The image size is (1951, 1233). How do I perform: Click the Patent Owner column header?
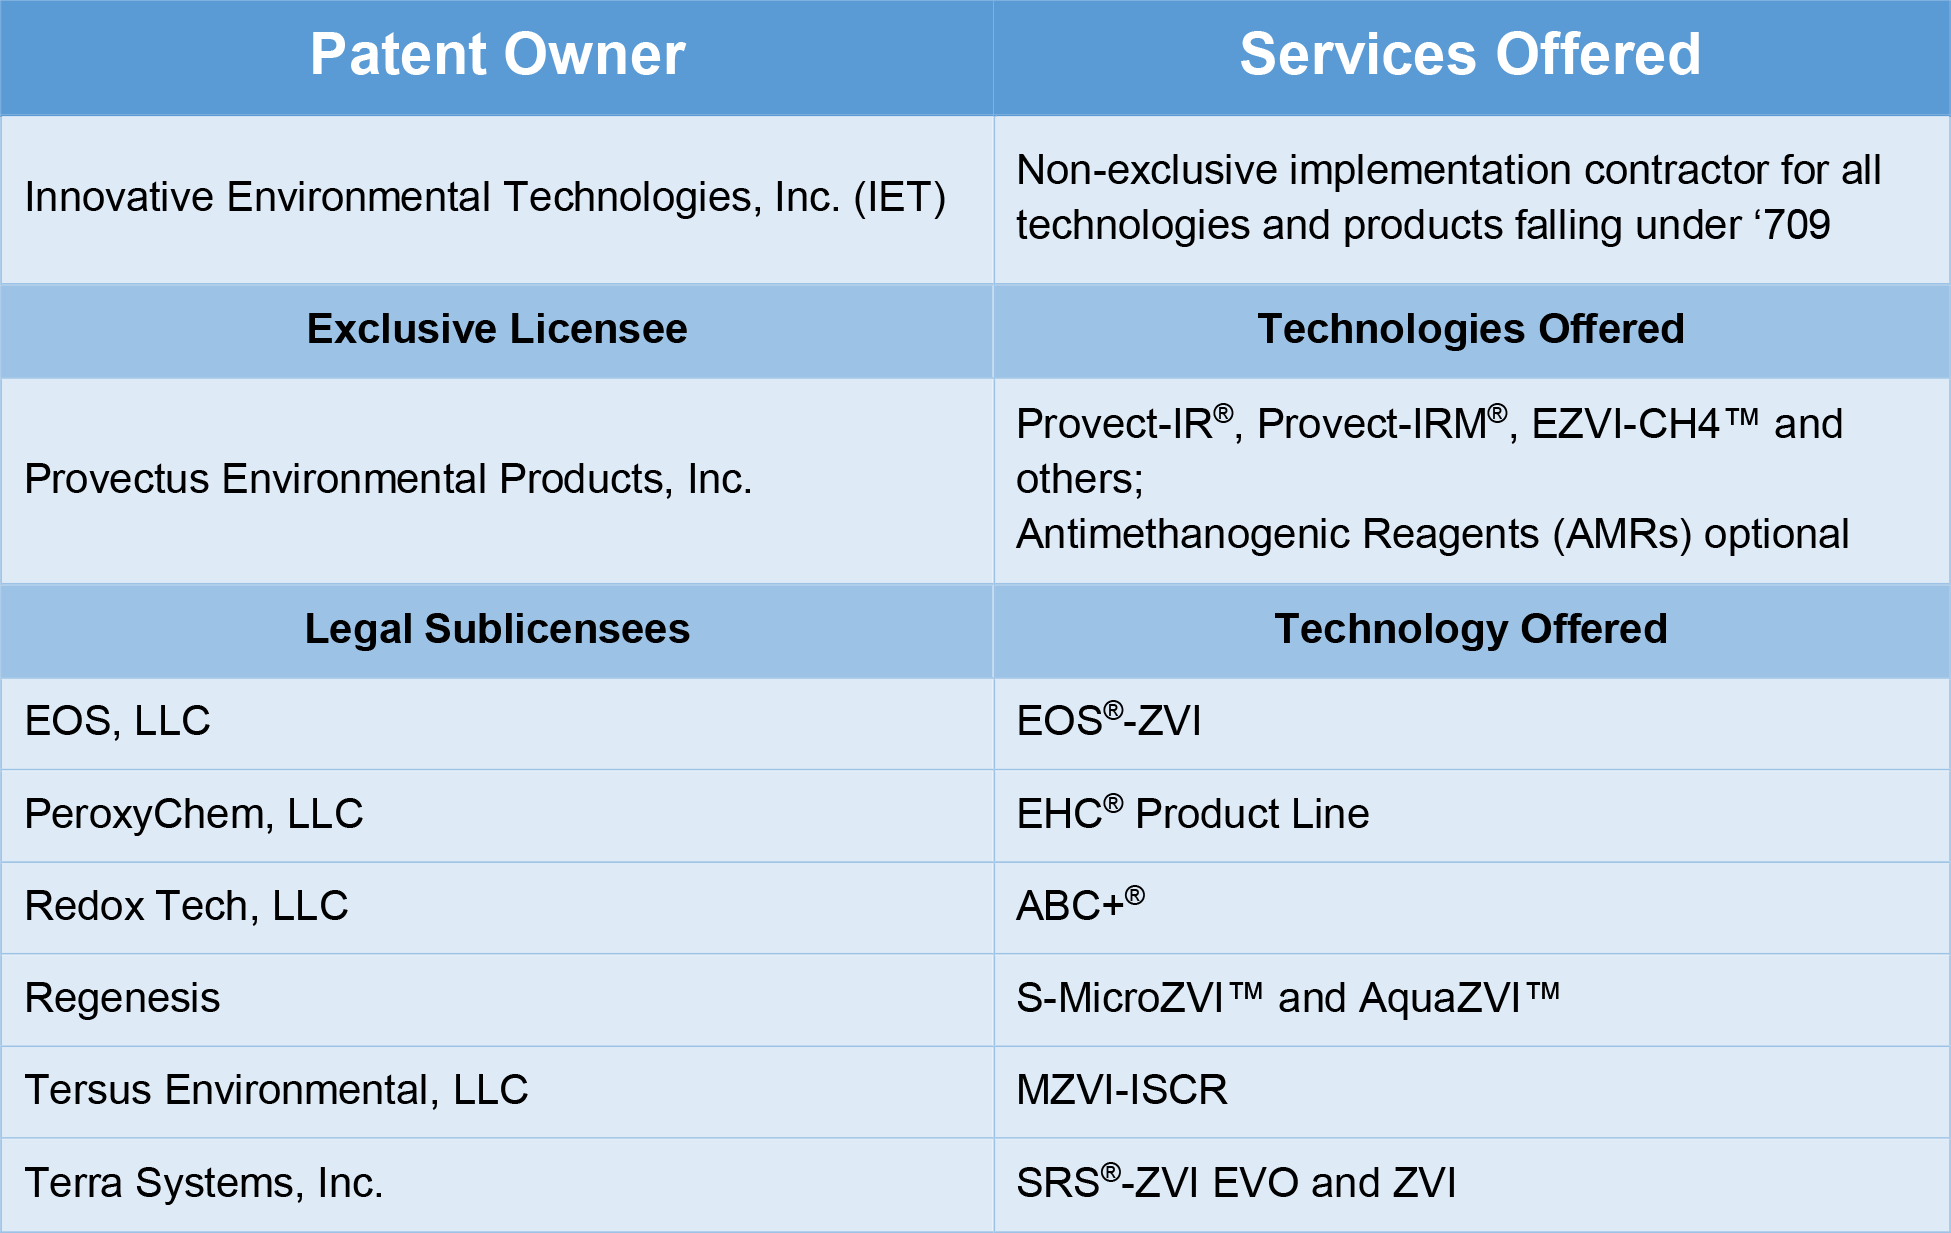497,55
